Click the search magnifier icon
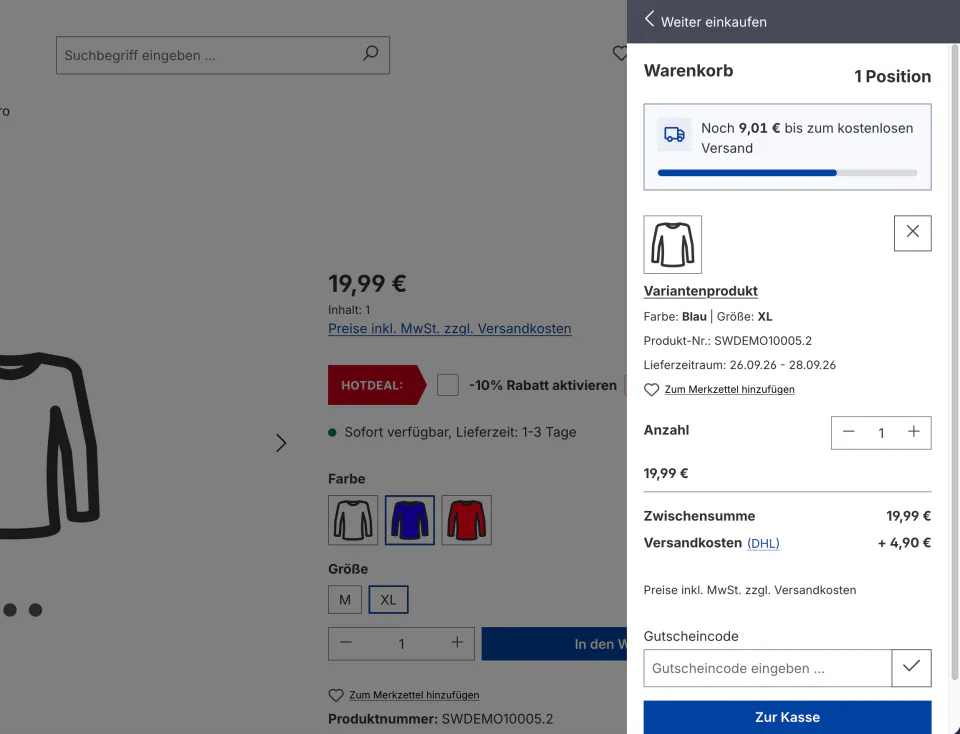Screen dimensions: 960x734 (370, 53)
